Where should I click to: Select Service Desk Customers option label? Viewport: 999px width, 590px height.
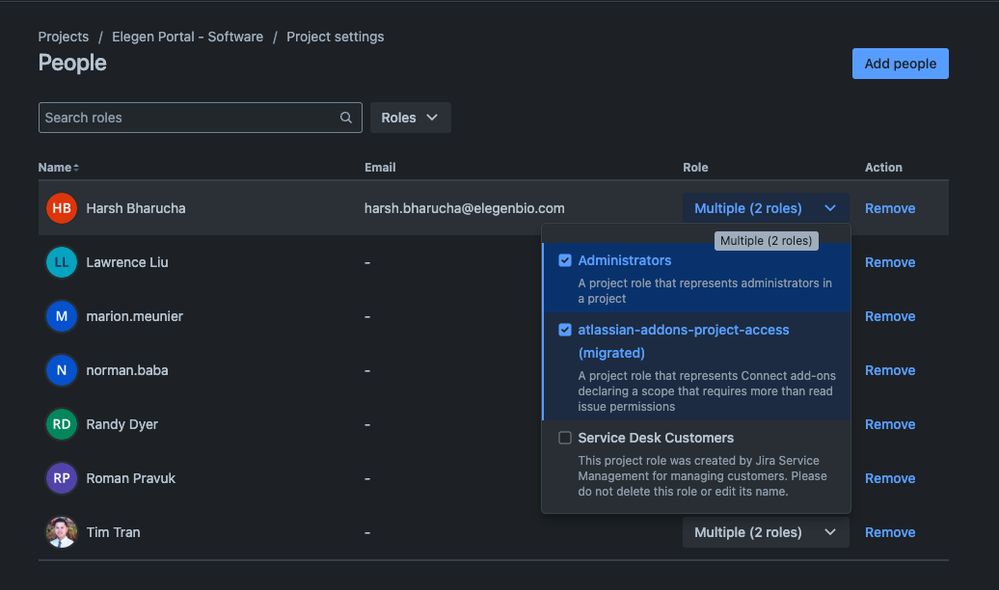pyautogui.click(x=656, y=438)
